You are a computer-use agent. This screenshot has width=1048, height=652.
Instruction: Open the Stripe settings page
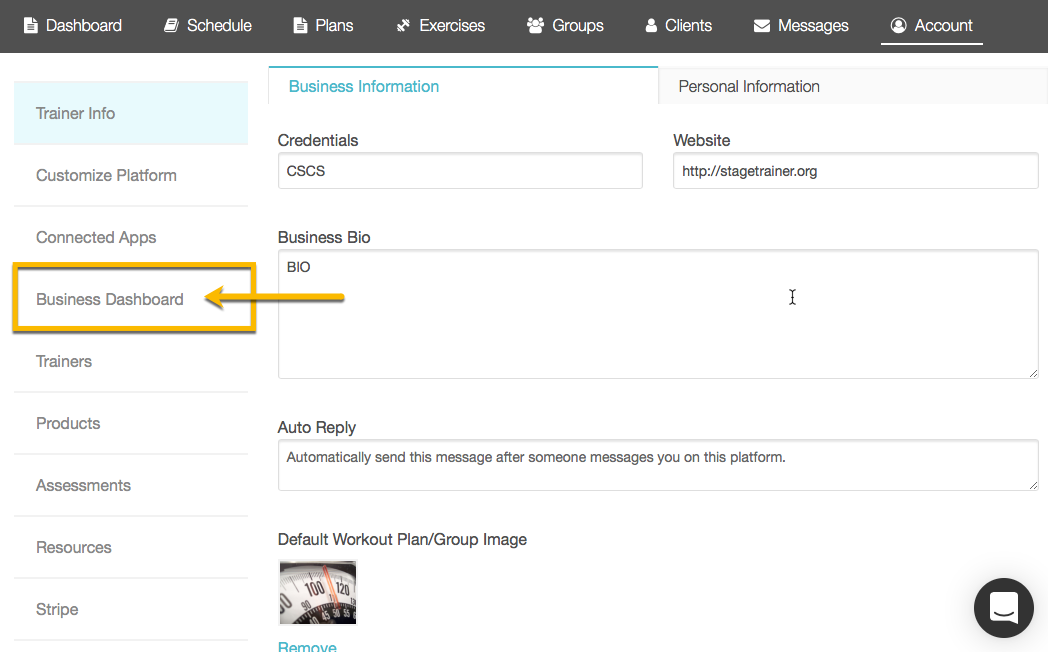57,609
